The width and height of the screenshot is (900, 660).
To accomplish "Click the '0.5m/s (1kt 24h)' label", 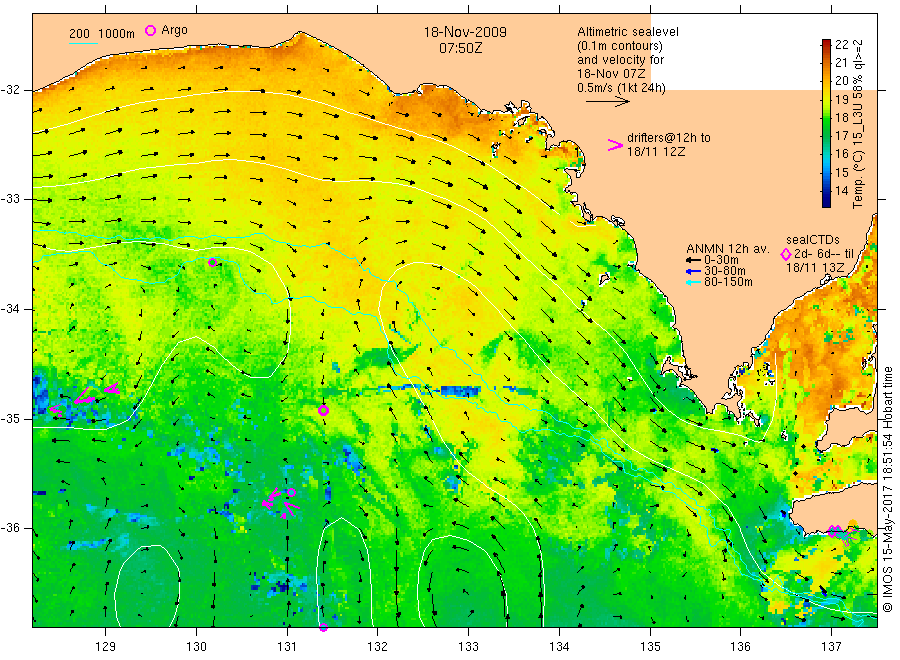I will [621, 88].
